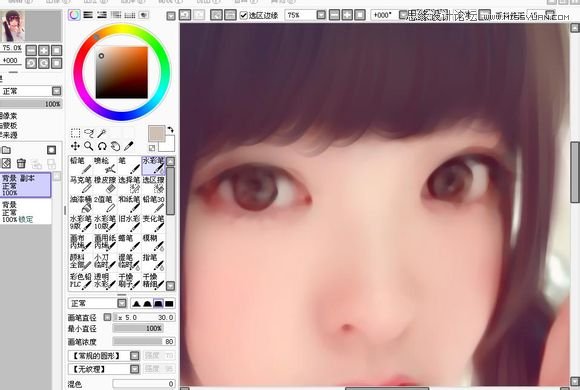Click the undo button in top toolbar

point(185,15)
